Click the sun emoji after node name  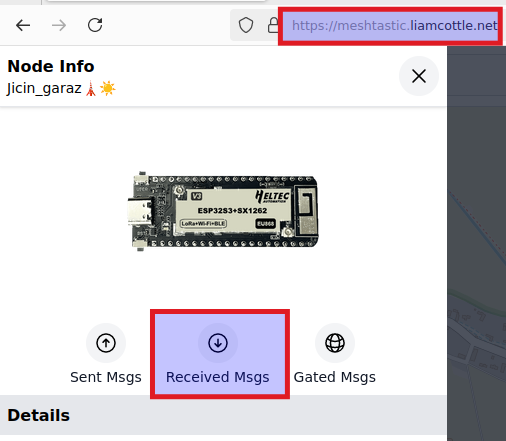[108, 89]
